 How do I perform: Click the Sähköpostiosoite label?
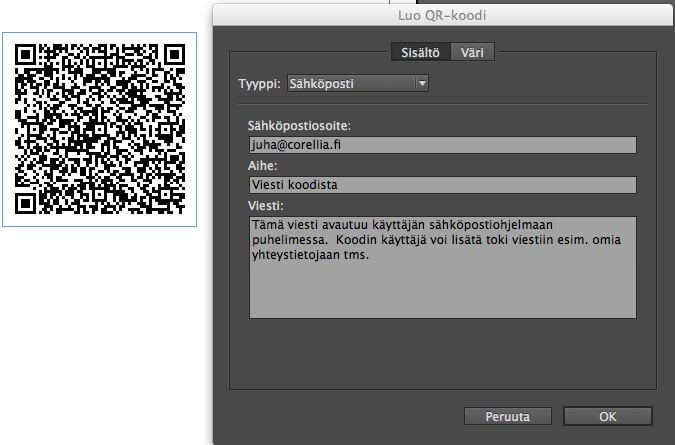tap(299, 126)
